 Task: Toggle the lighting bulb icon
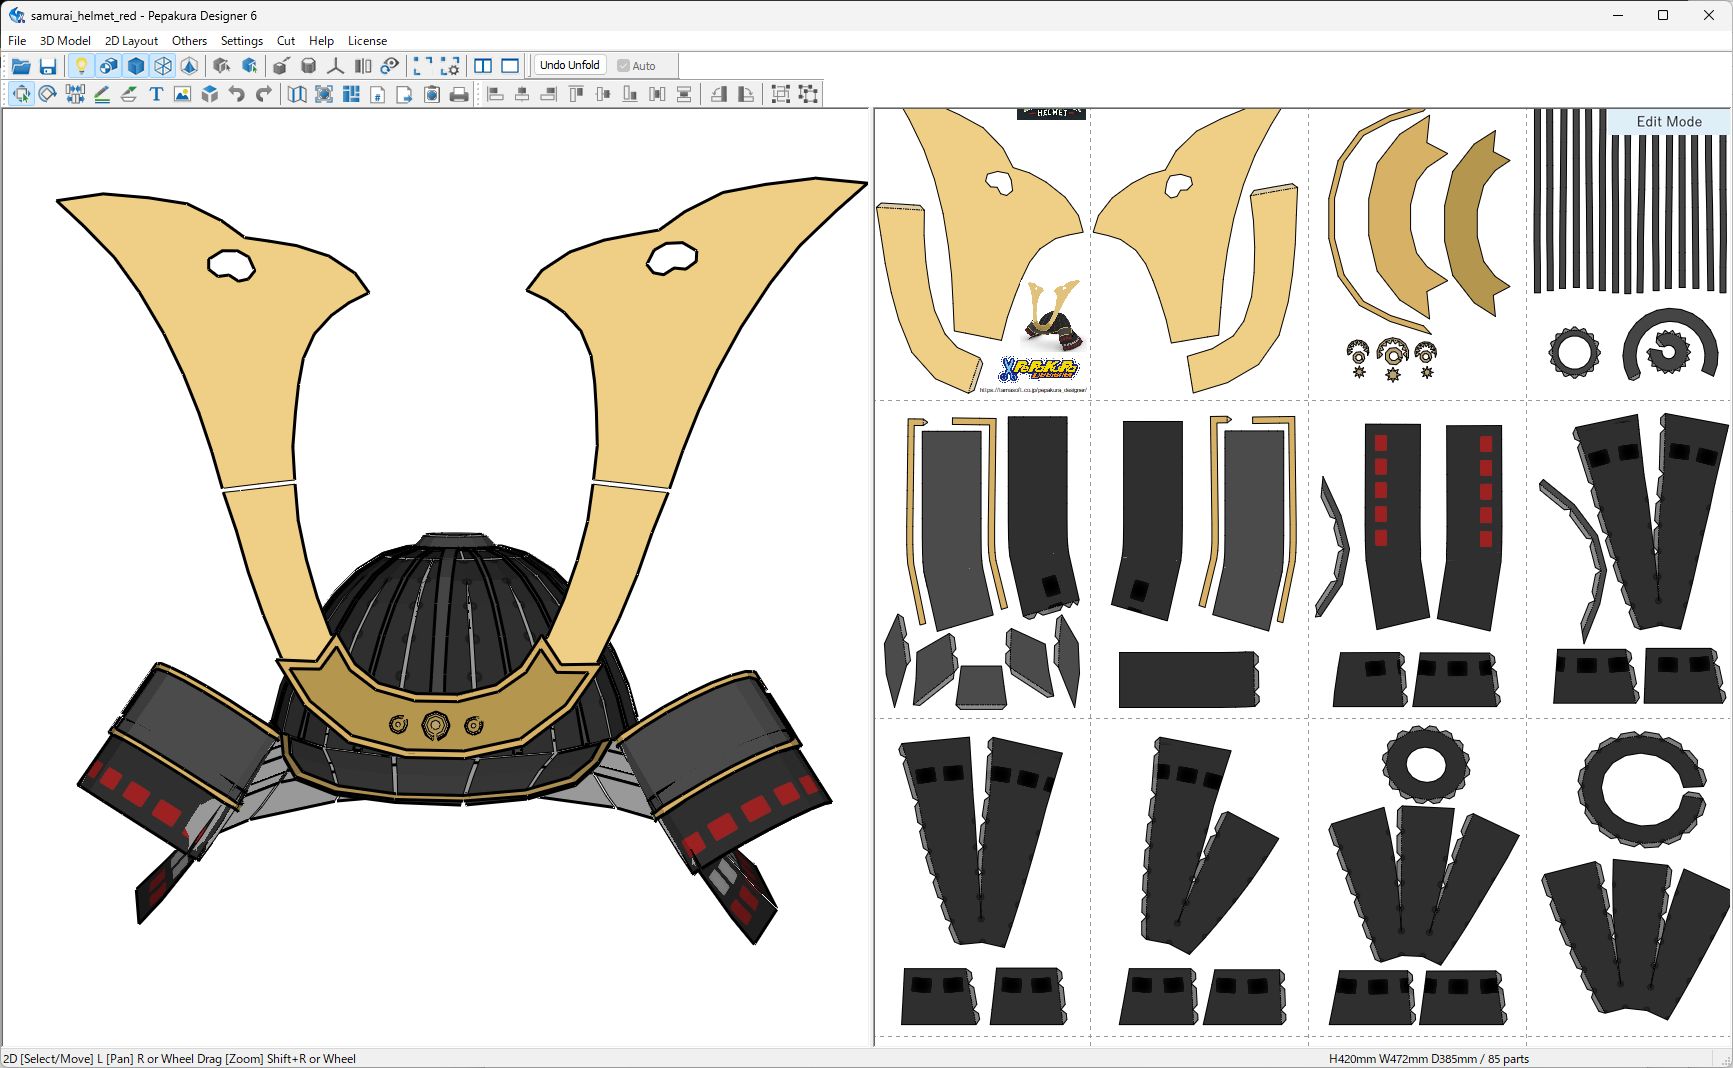[81, 66]
